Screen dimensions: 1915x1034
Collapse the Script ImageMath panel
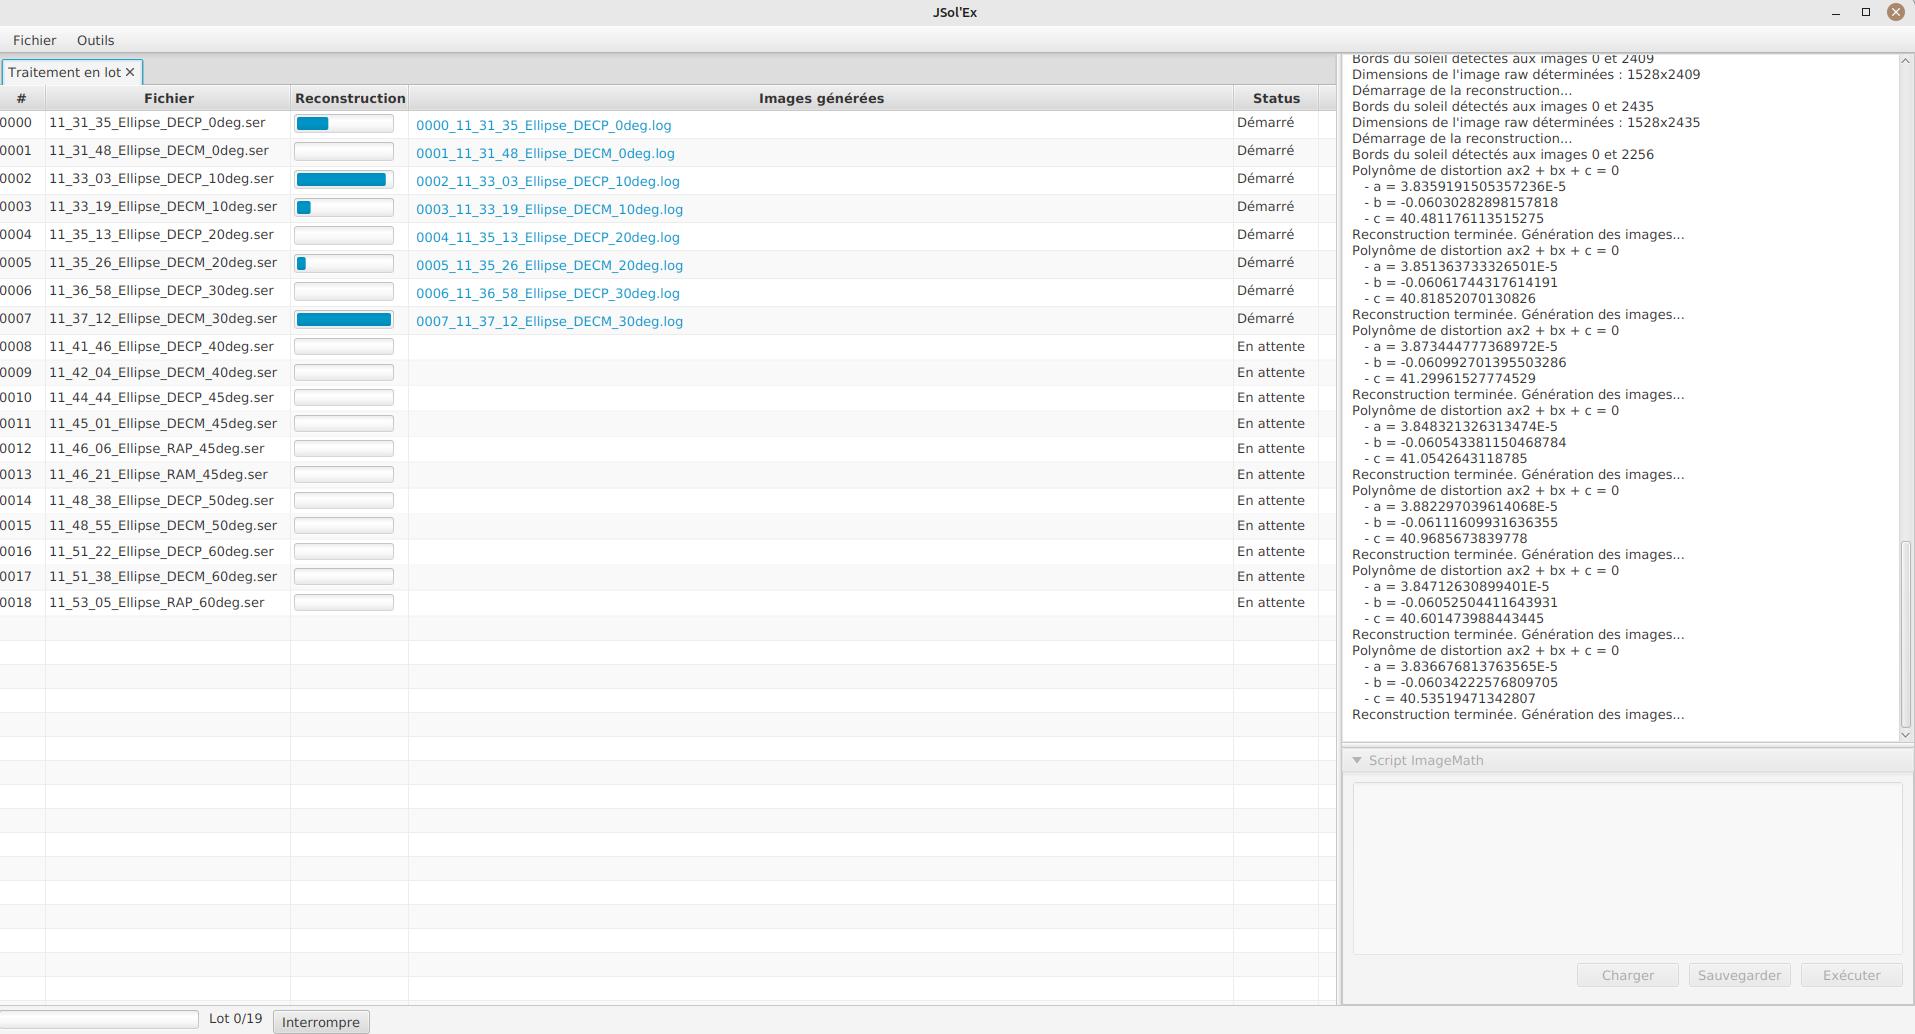[x=1357, y=760]
